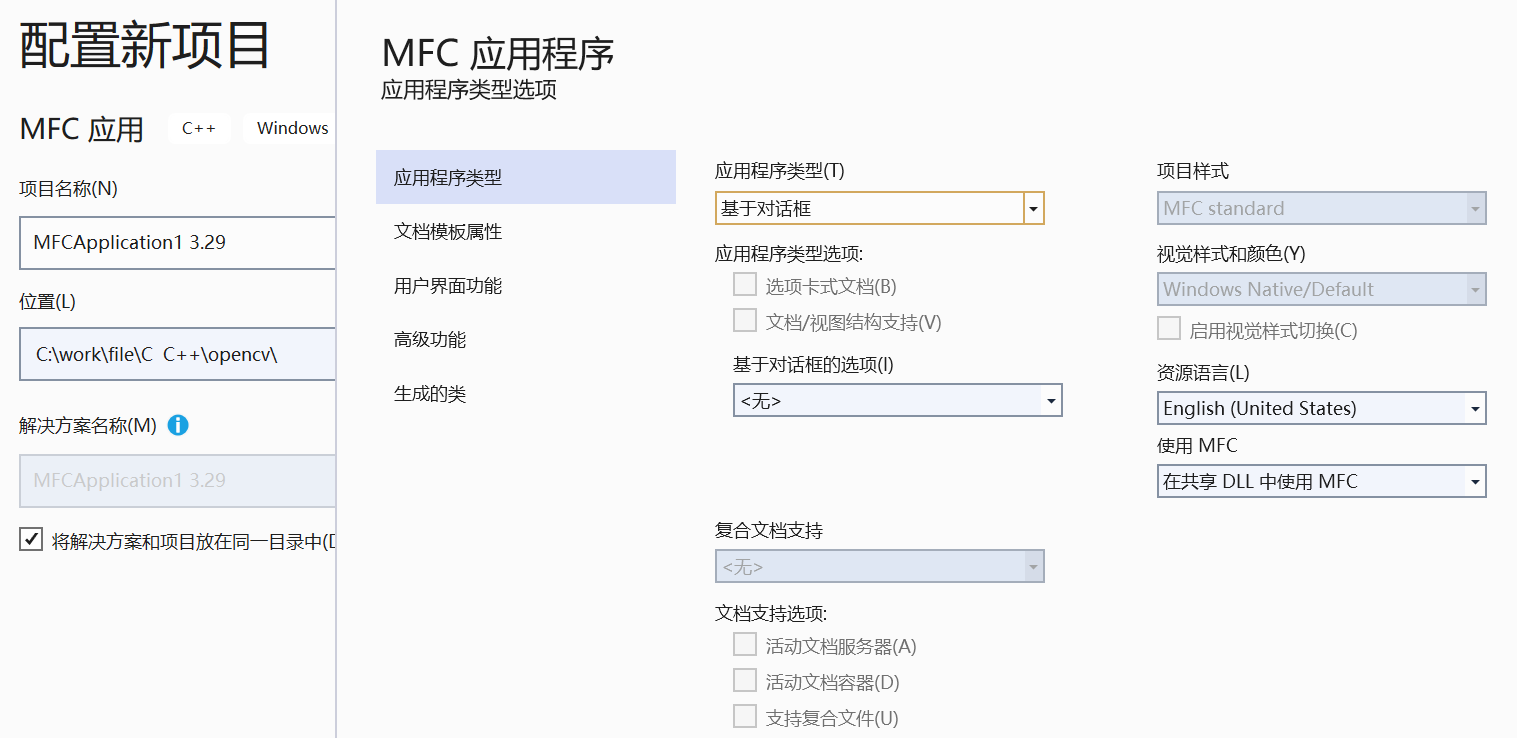Toggle 启用视觉样式切换 checkbox

tap(1169, 327)
